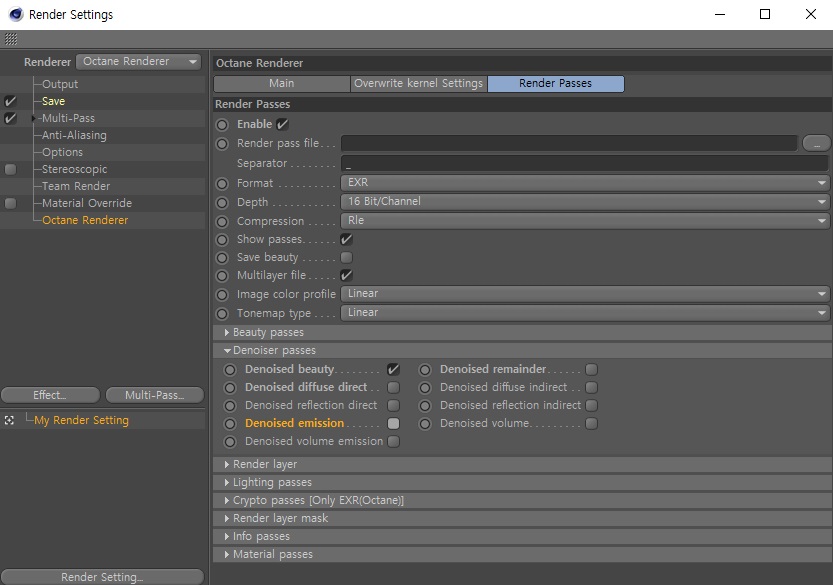
Task: Open the Tonemap type dropdown
Action: pyautogui.click(x=585, y=313)
